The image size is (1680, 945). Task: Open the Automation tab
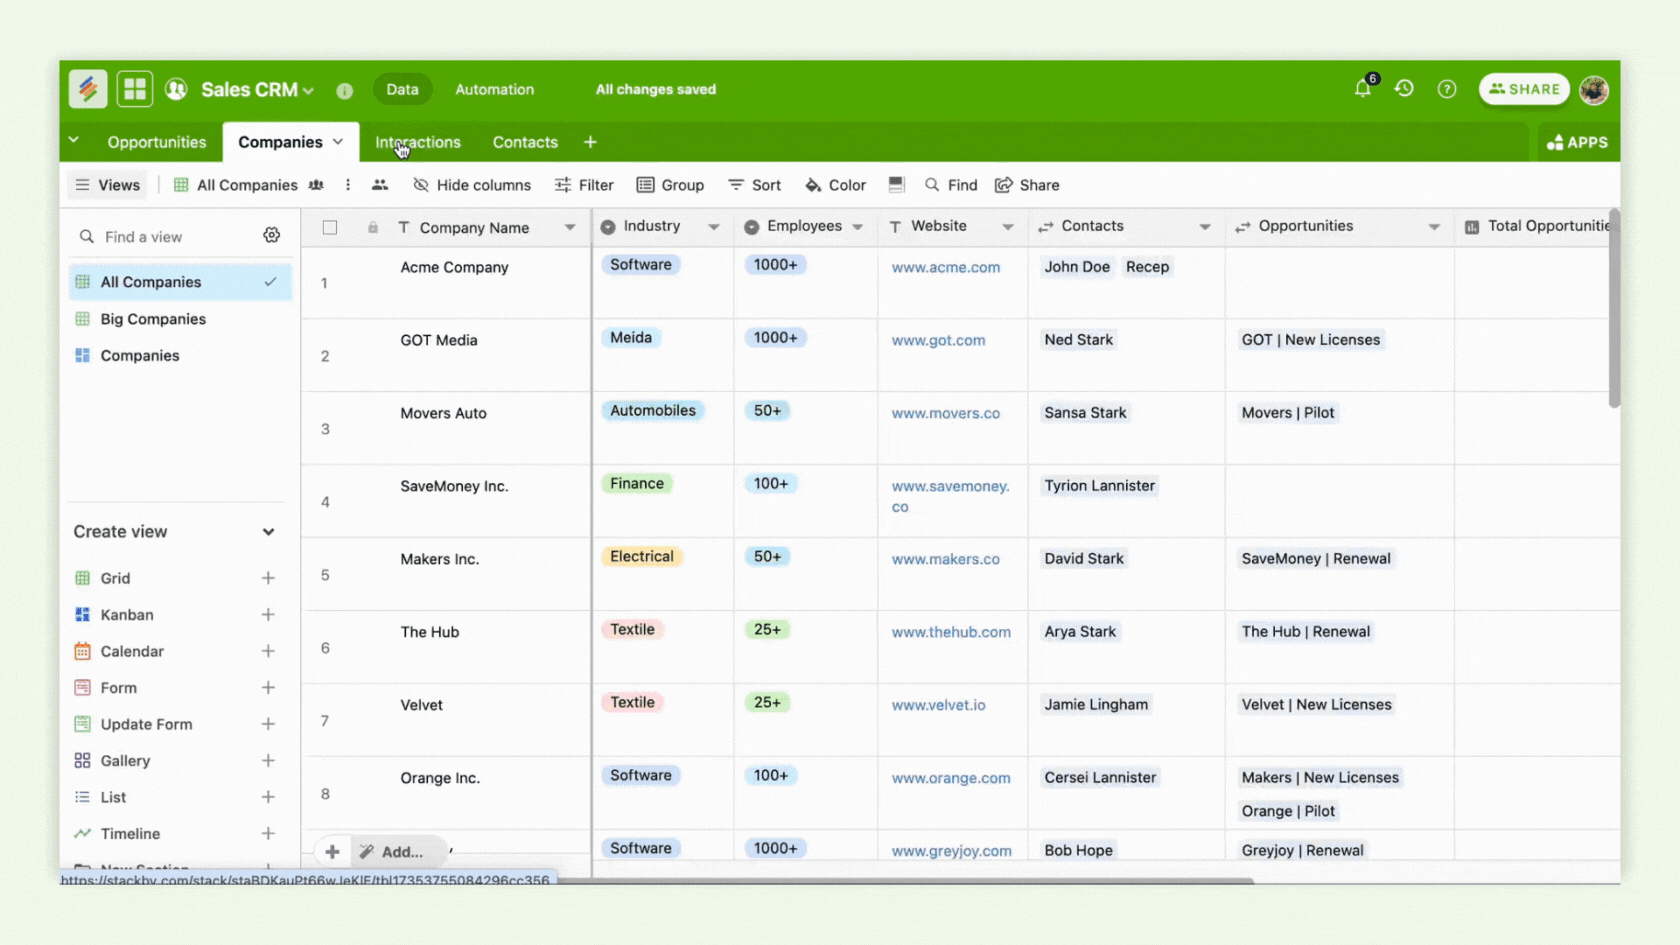tap(494, 89)
